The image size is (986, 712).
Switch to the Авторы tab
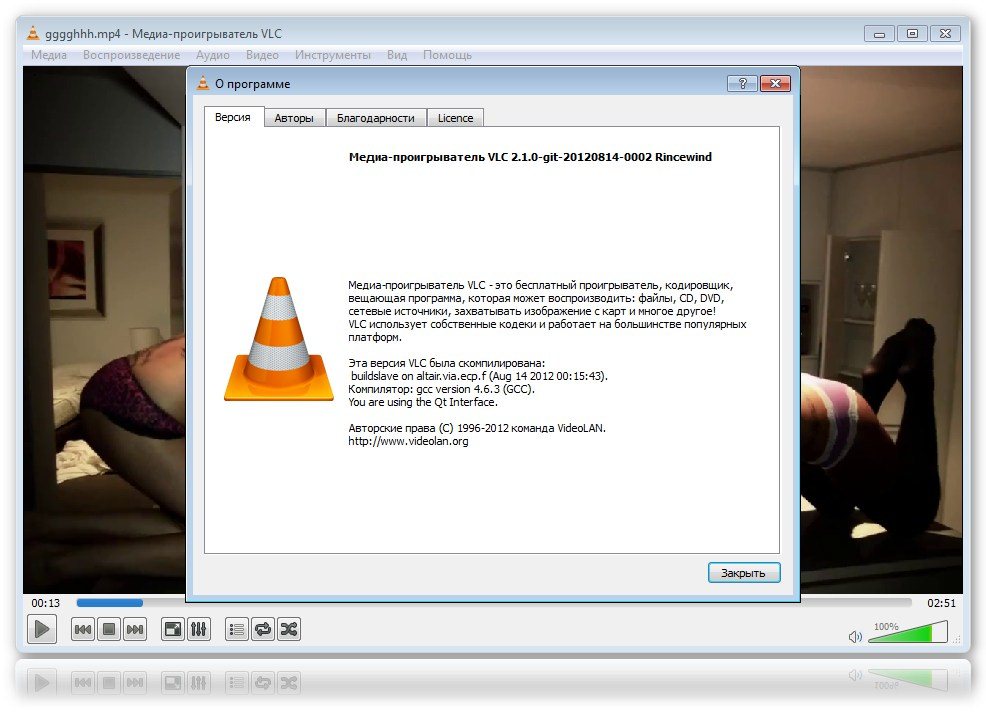coord(294,118)
